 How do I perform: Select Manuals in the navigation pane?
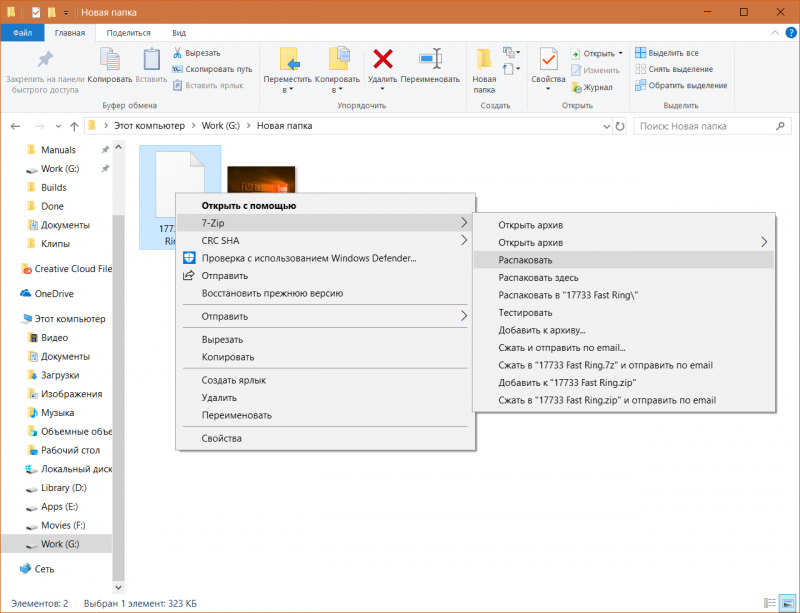(58, 150)
